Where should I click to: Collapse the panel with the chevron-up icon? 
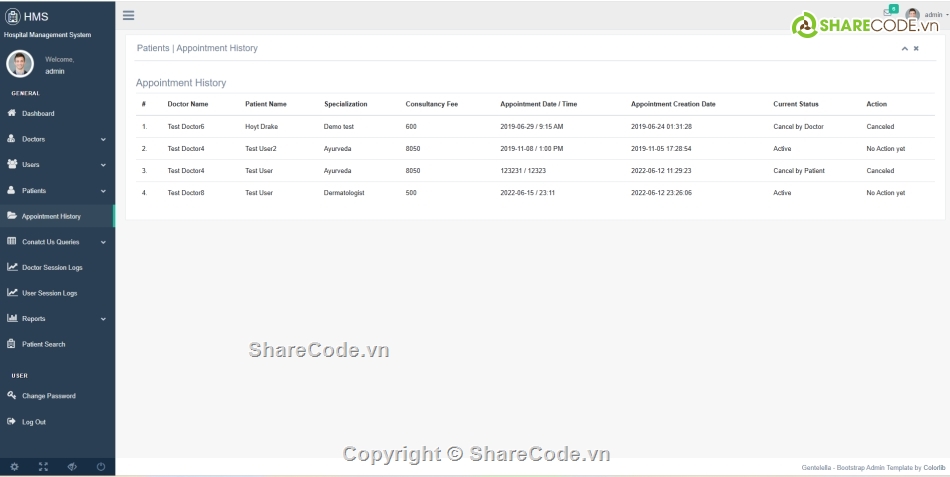point(904,48)
